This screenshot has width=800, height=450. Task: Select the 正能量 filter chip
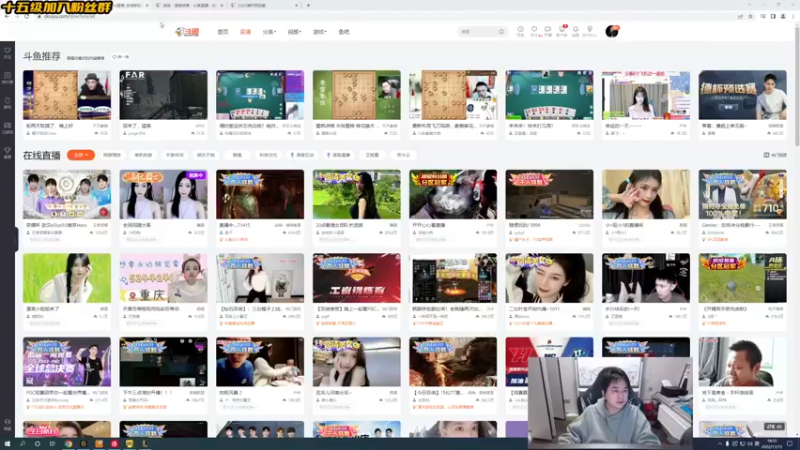coord(372,155)
